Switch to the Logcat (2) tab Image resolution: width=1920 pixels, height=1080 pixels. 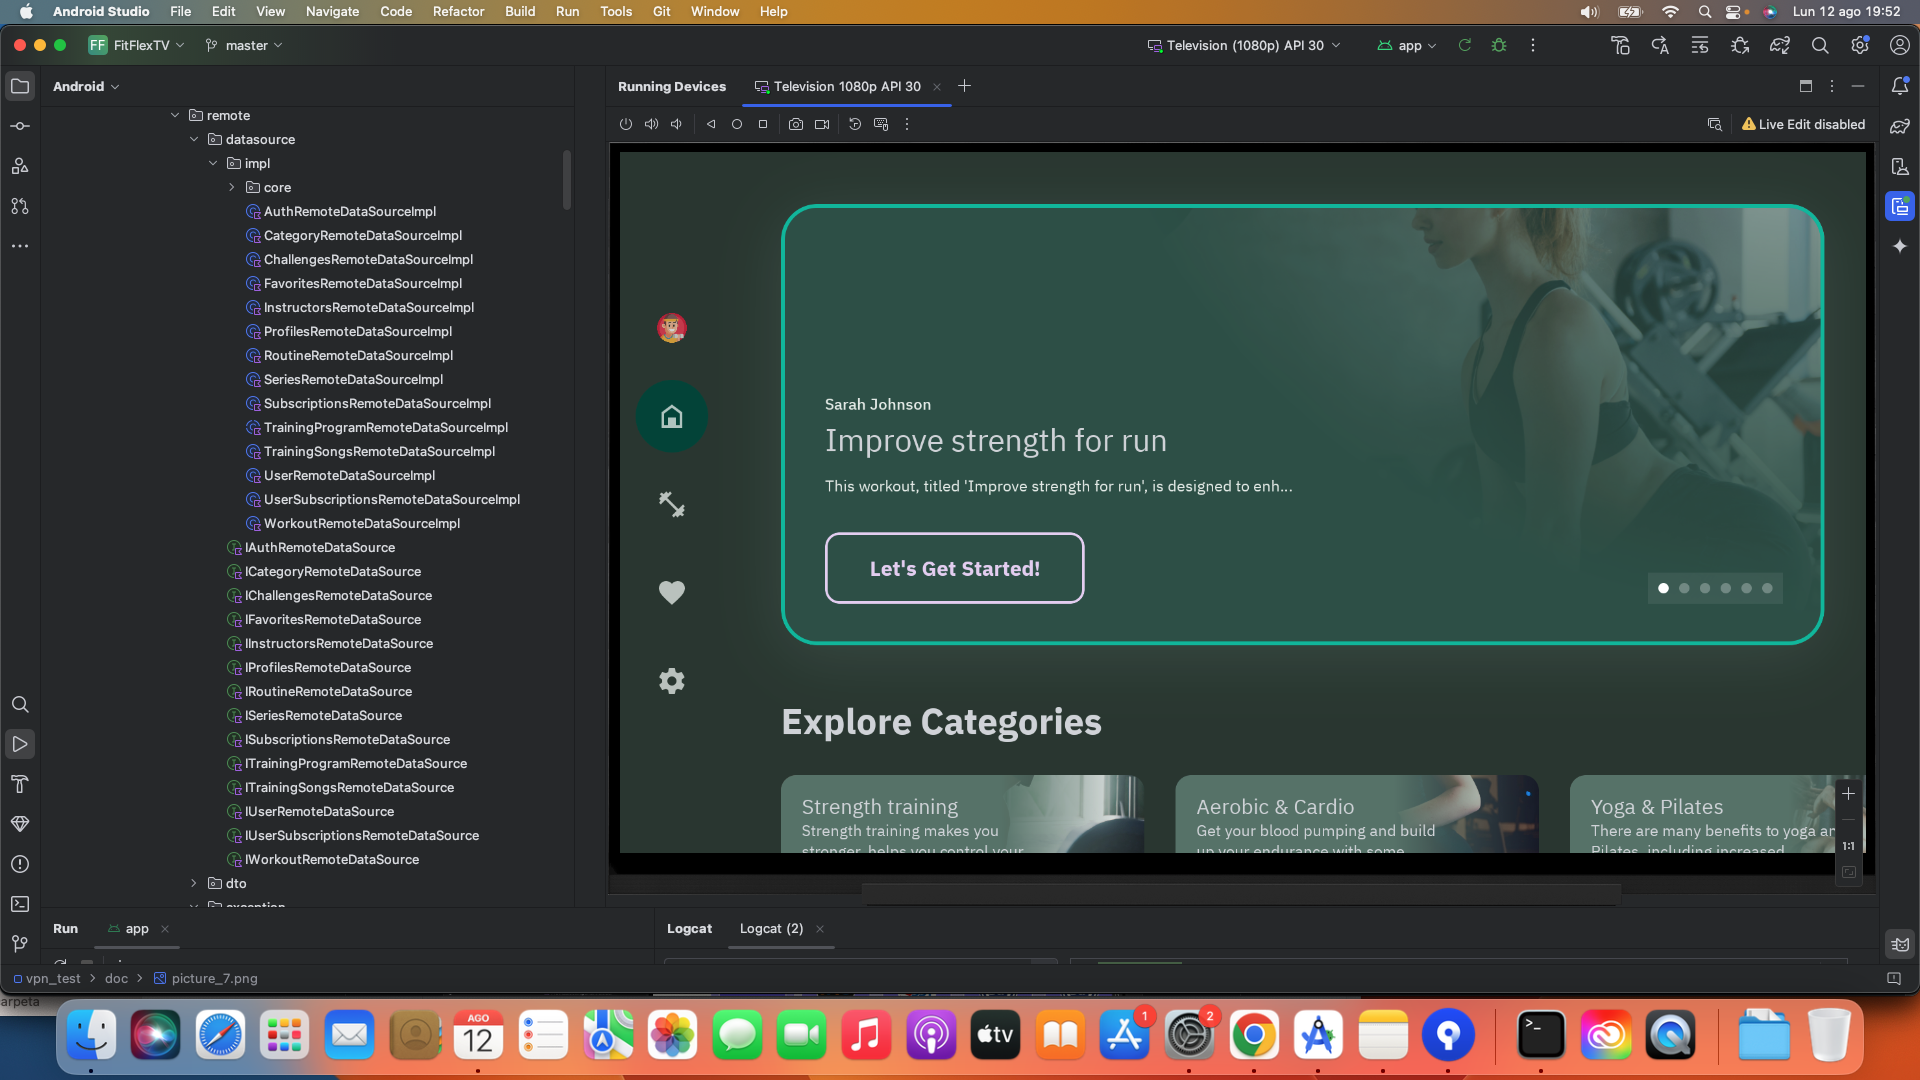coord(771,929)
